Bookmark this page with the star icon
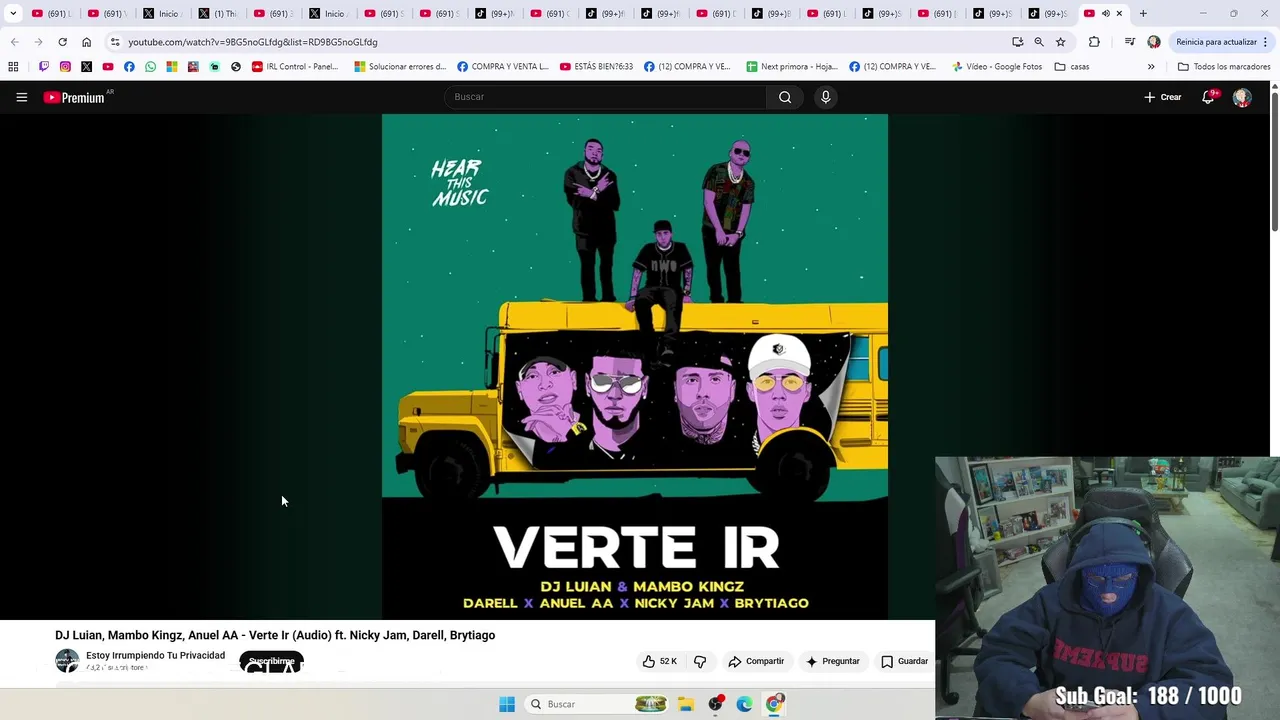1280x720 pixels. [x=1061, y=42]
